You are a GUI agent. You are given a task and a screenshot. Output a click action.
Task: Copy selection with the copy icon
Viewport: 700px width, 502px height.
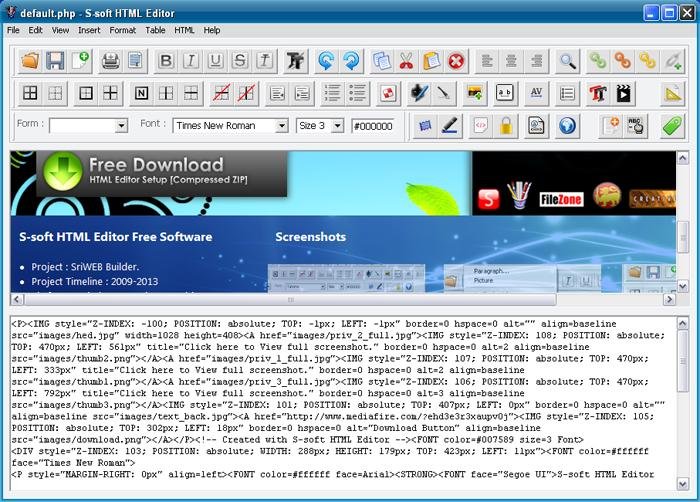tap(381, 60)
